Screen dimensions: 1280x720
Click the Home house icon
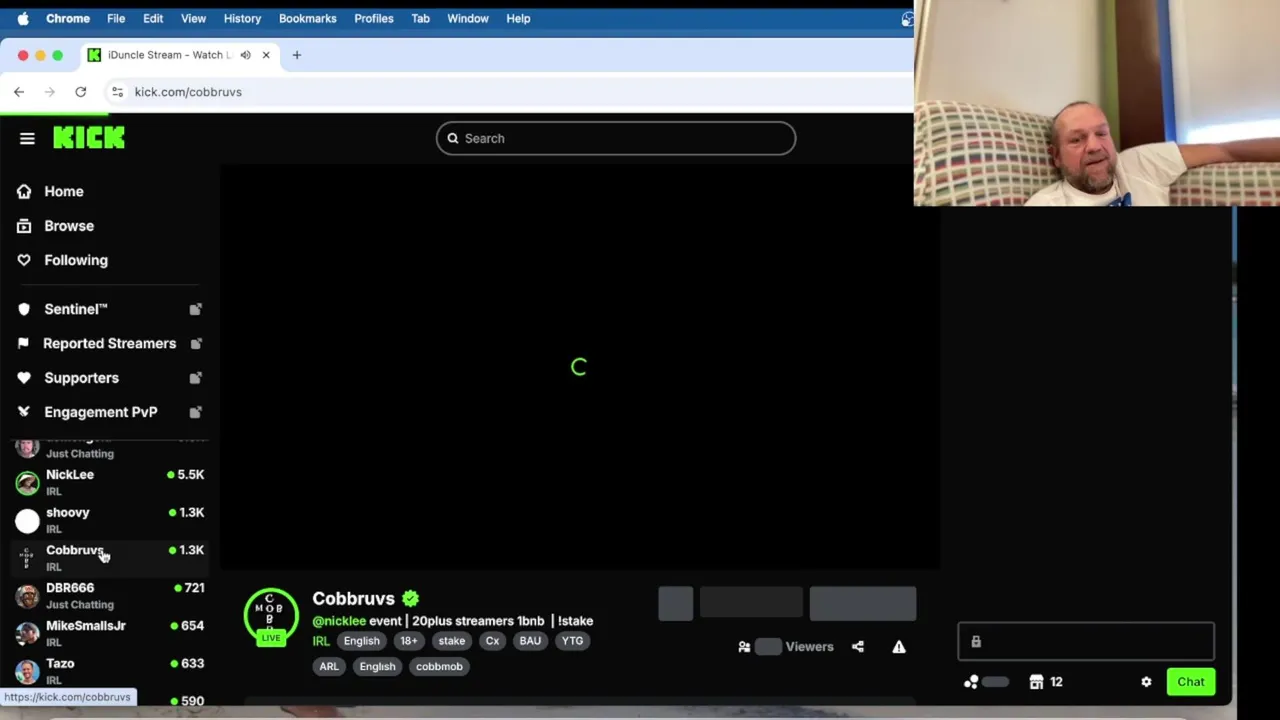[x=24, y=191]
